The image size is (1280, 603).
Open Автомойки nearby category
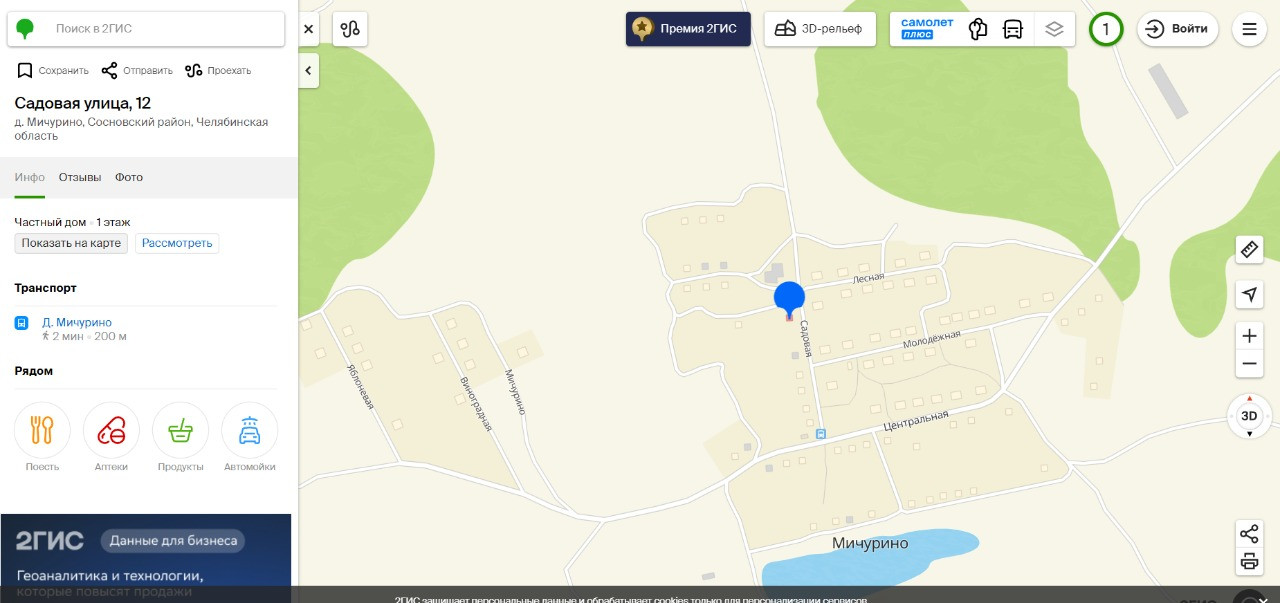pyautogui.click(x=249, y=431)
